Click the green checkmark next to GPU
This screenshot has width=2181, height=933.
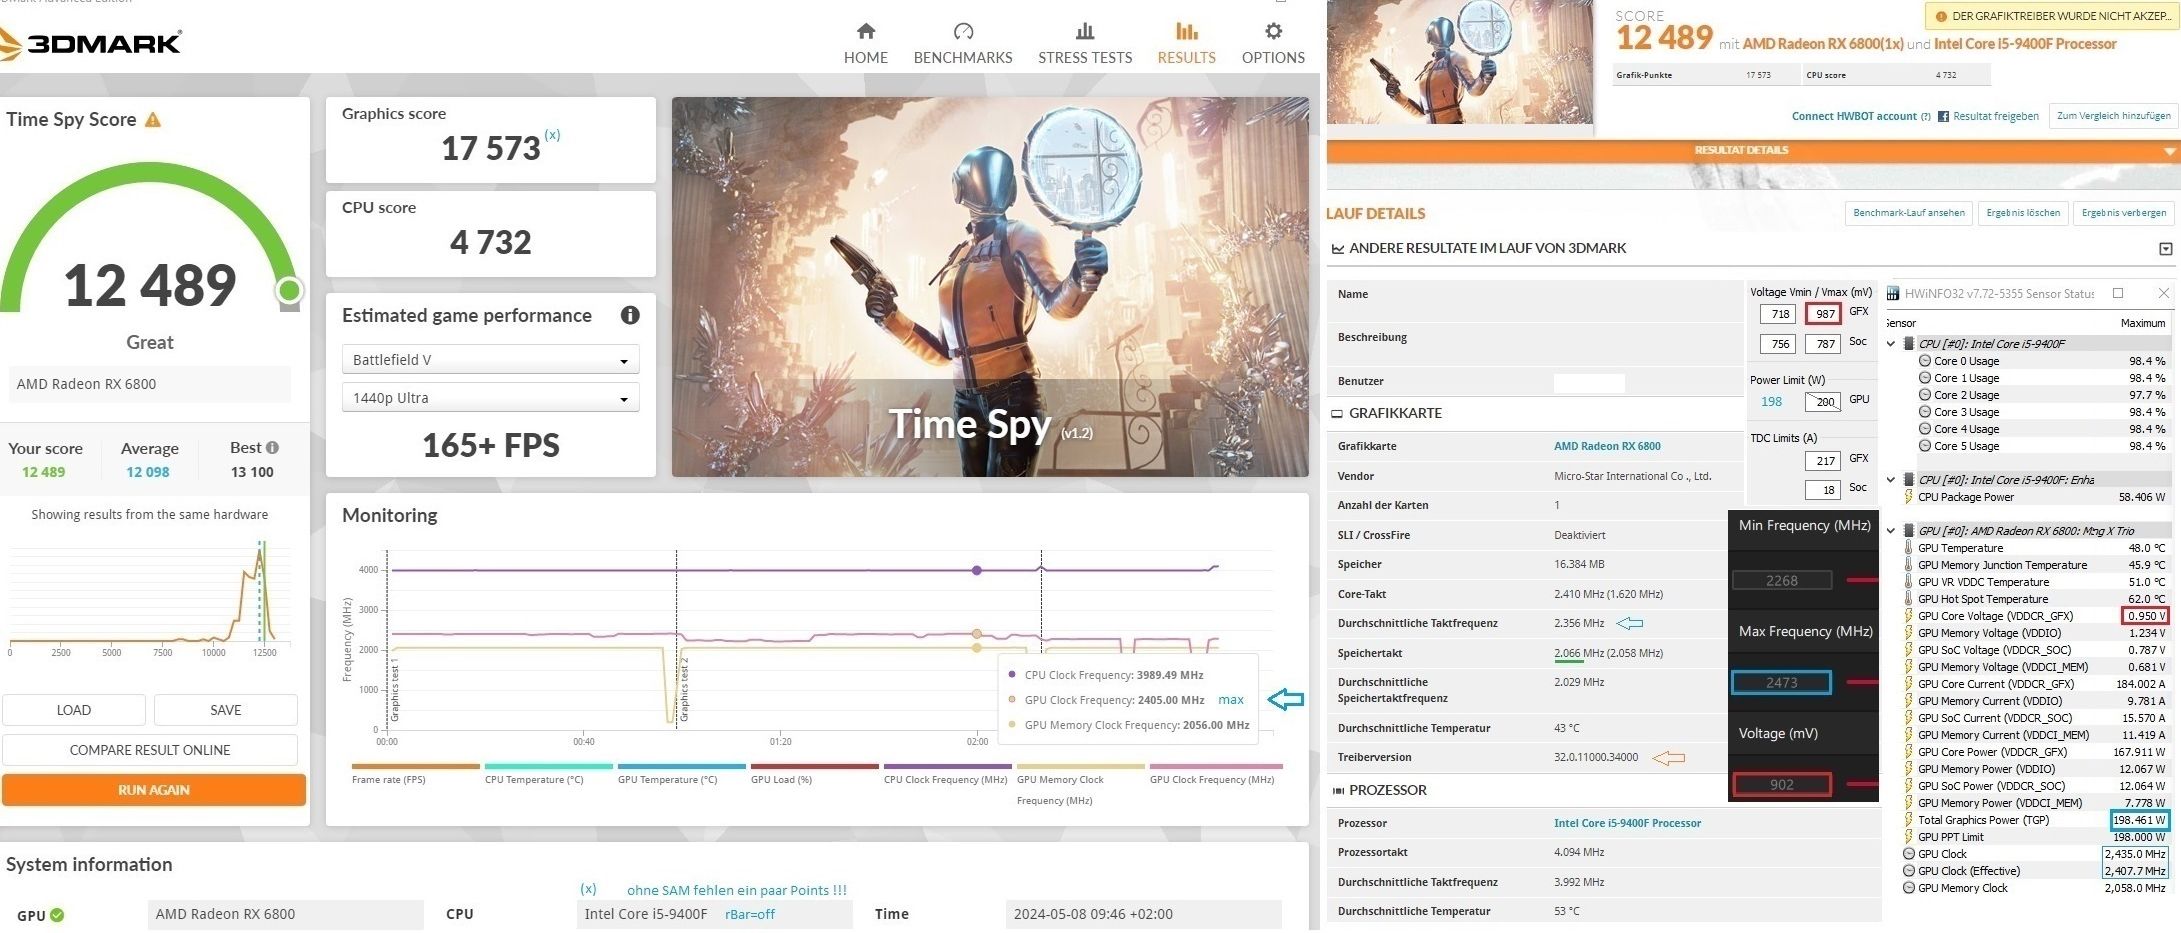pos(57,915)
